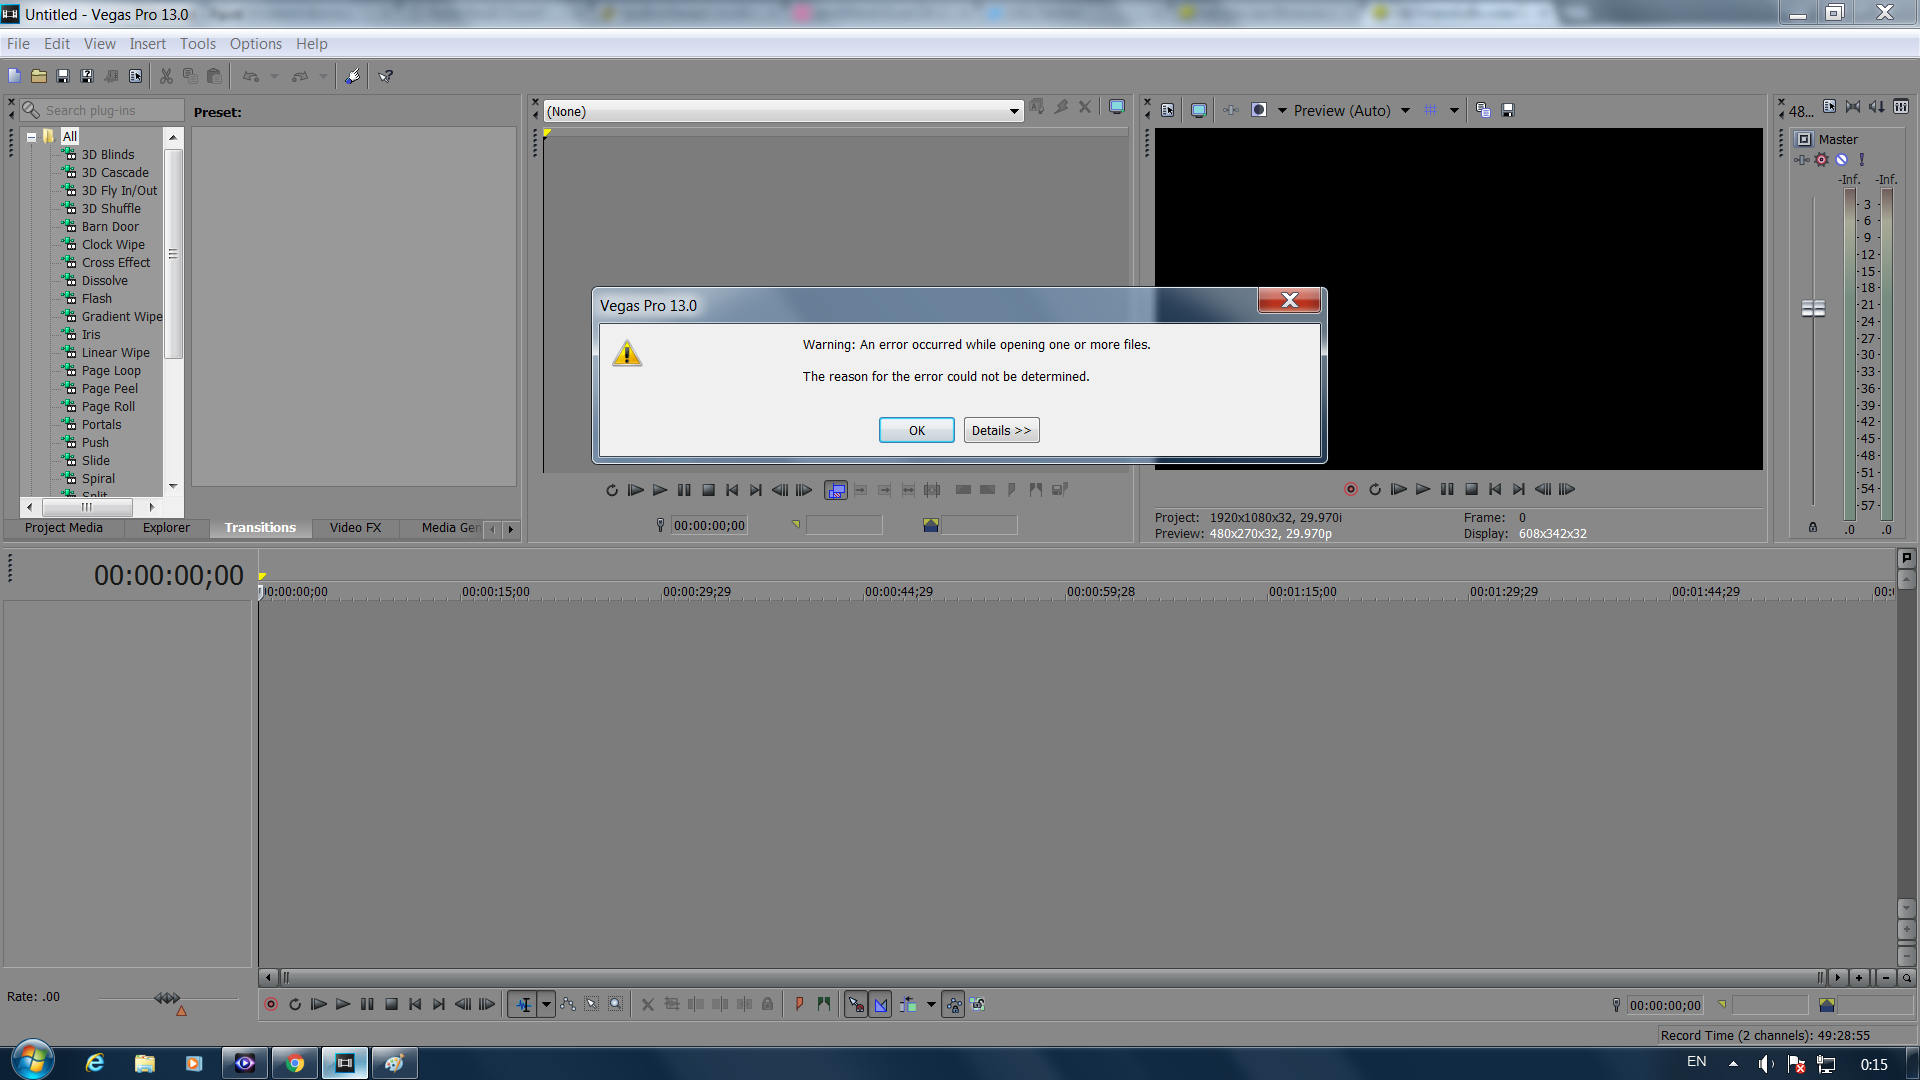Image resolution: width=1920 pixels, height=1080 pixels.
Task: Select the Envelope edit tool icon
Action: pyautogui.click(x=568, y=1004)
